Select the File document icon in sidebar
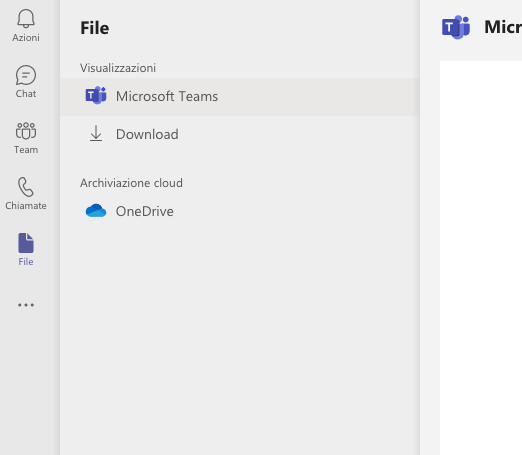This screenshot has width=522, height=455. click(x=26, y=243)
